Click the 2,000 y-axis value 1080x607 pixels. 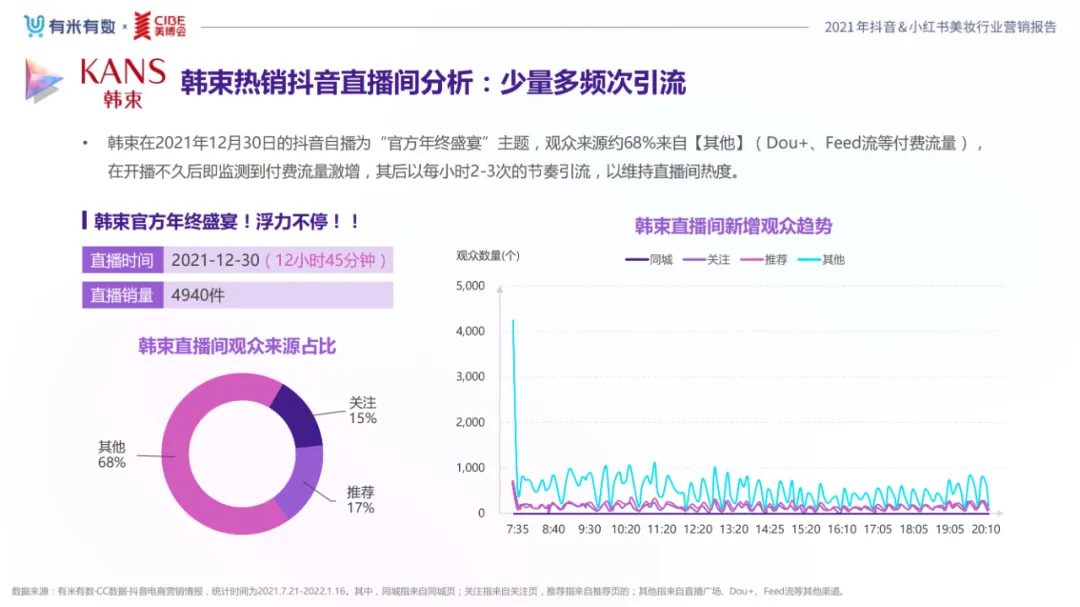(x=470, y=422)
